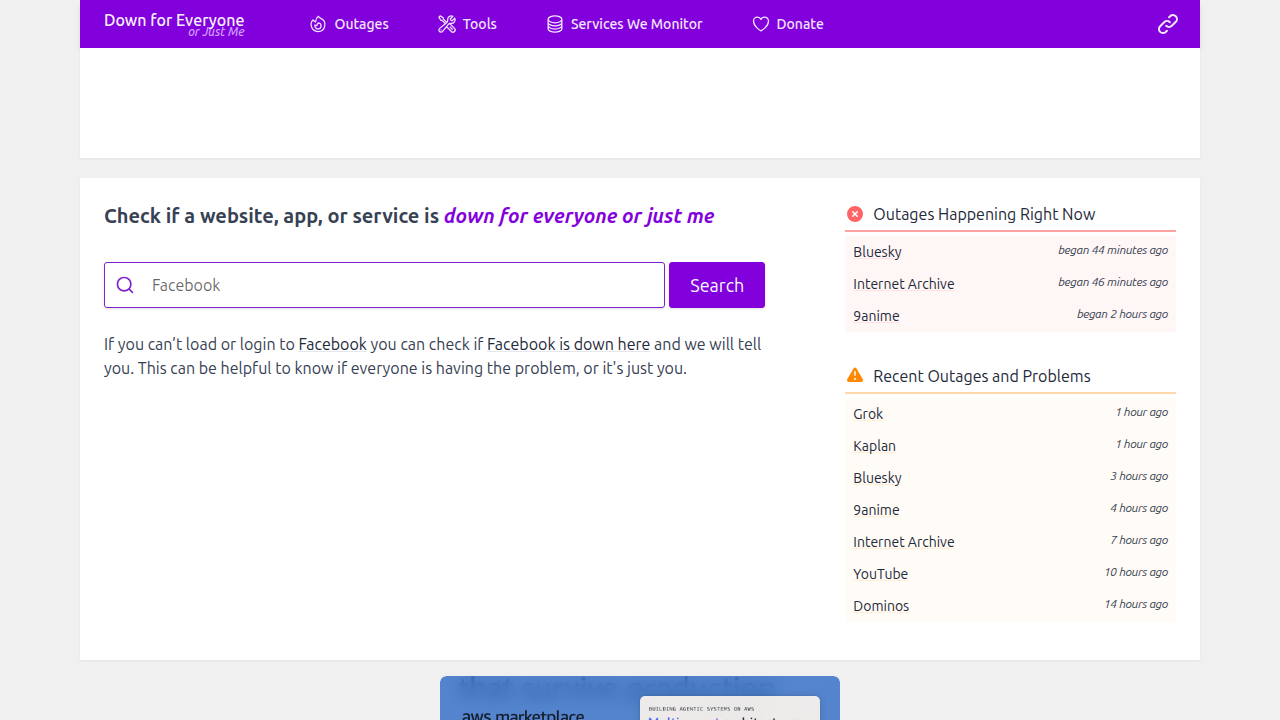This screenshot has height=720, width=1280.
Task: Open the Facebook is down here link
Action: tap(568, 344)
